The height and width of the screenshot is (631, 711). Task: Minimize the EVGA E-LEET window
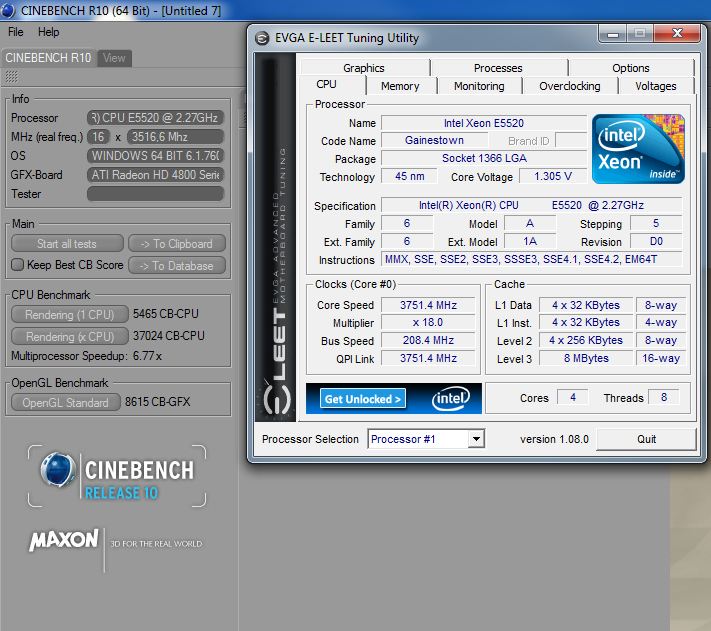pyautogui.click(x=613, y=34)
